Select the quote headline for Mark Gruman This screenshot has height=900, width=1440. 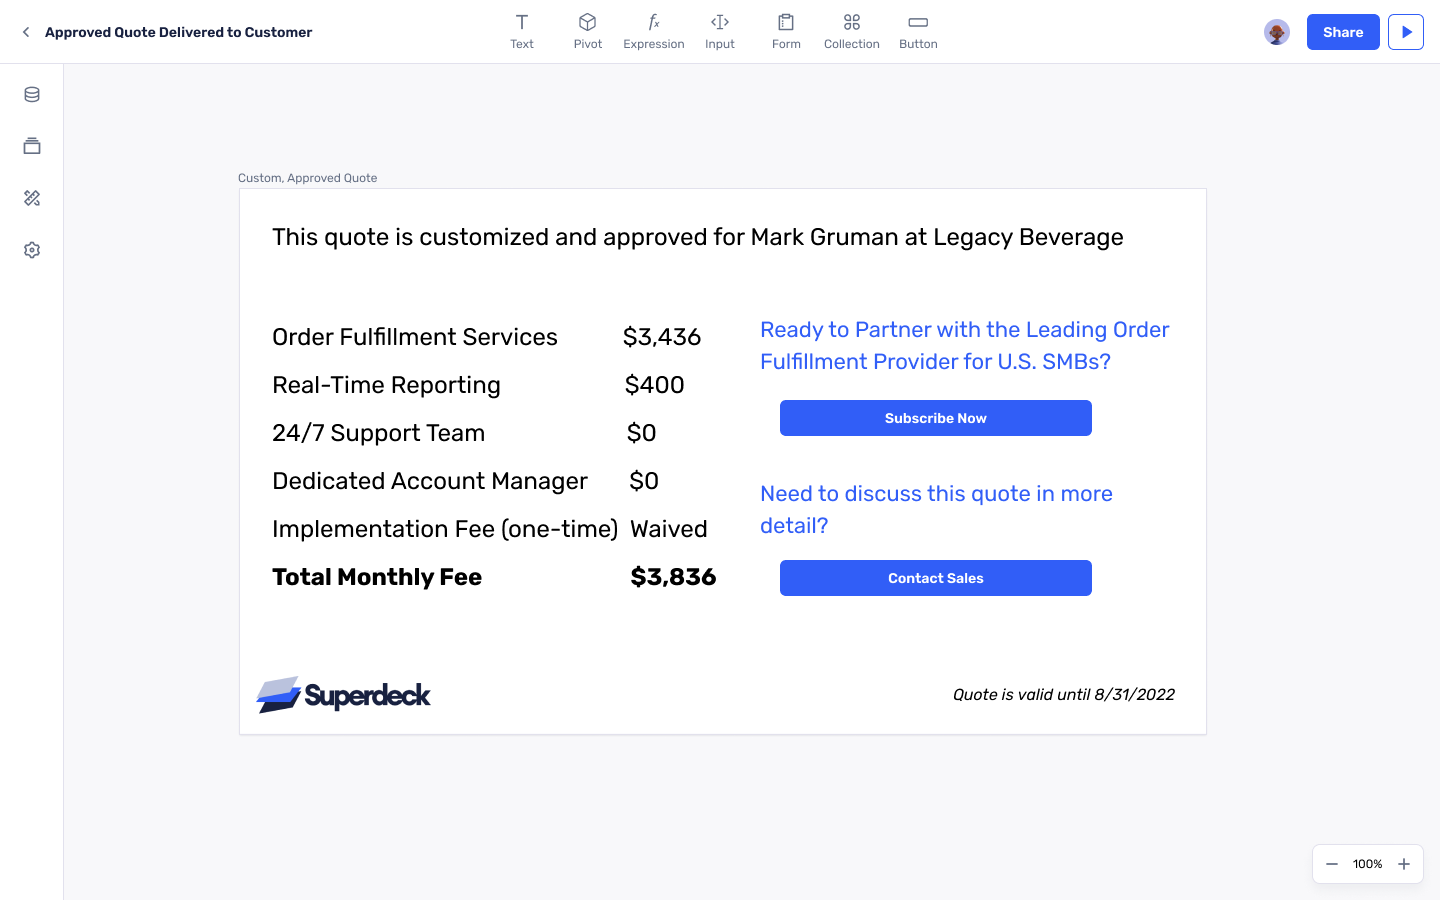(698, 237)
